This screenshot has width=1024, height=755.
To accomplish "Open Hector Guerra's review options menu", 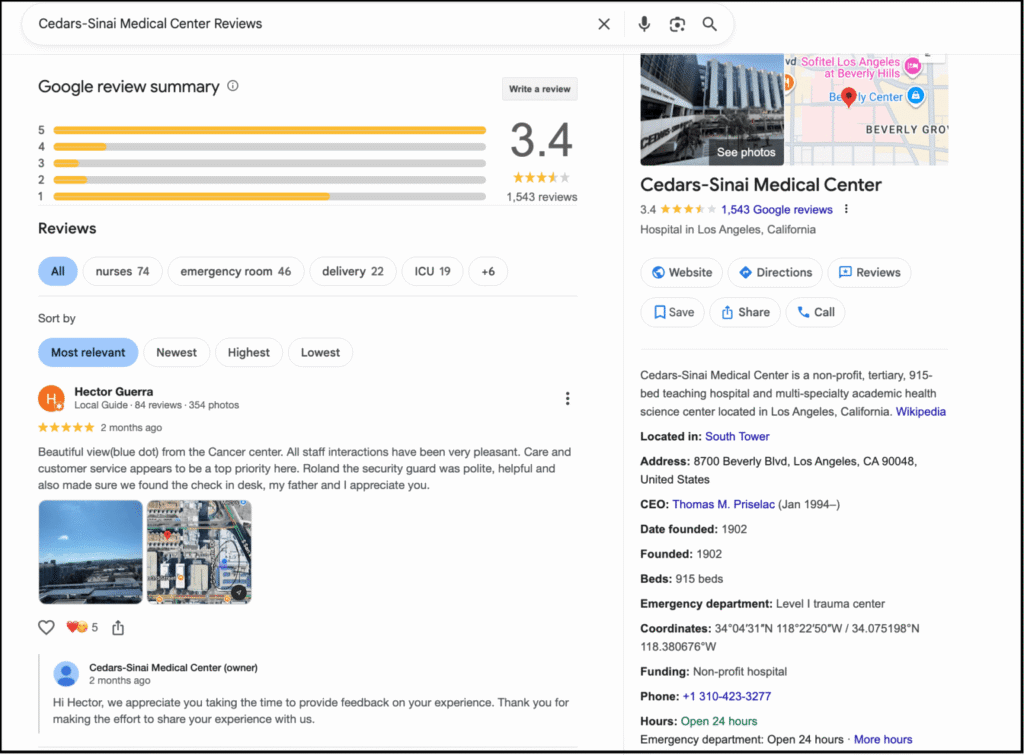I will [x=568, y=398].
